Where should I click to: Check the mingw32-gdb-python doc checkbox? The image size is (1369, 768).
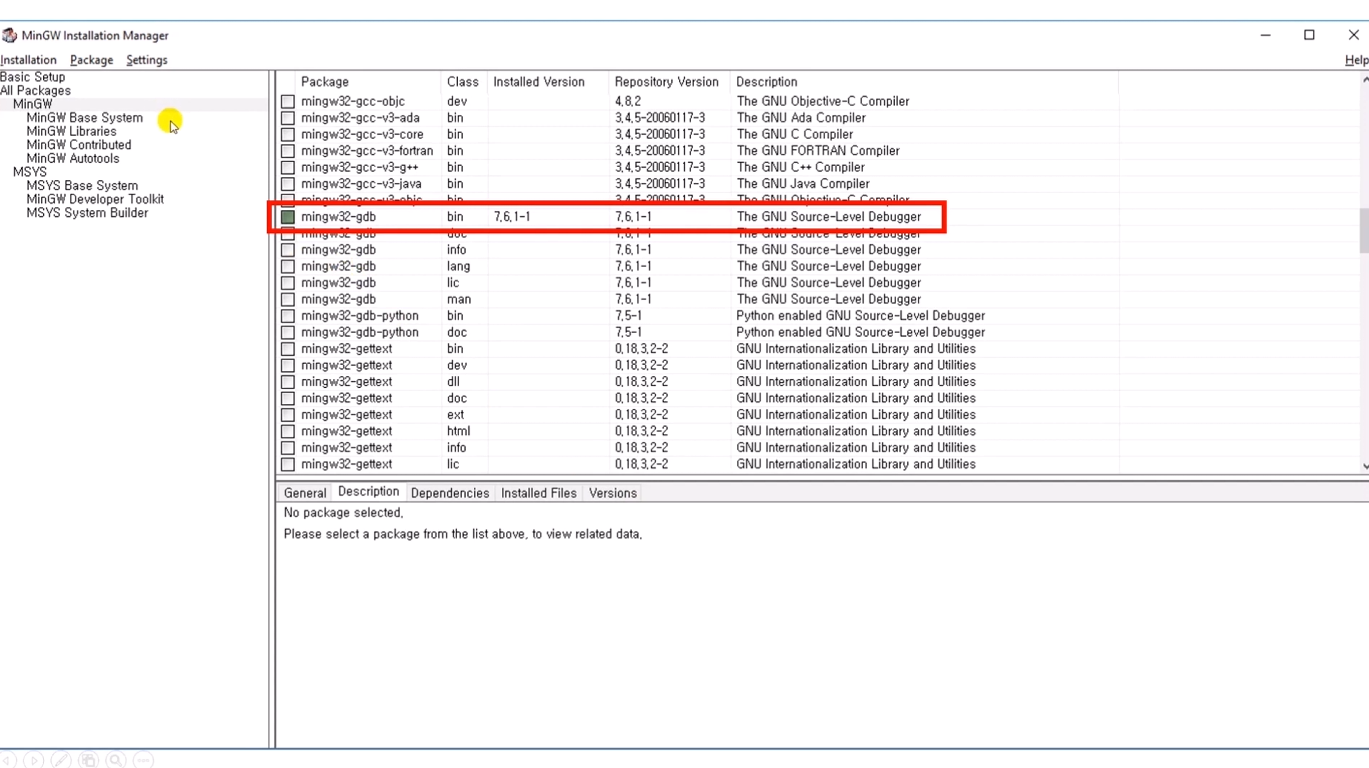[x=288, y=332]
